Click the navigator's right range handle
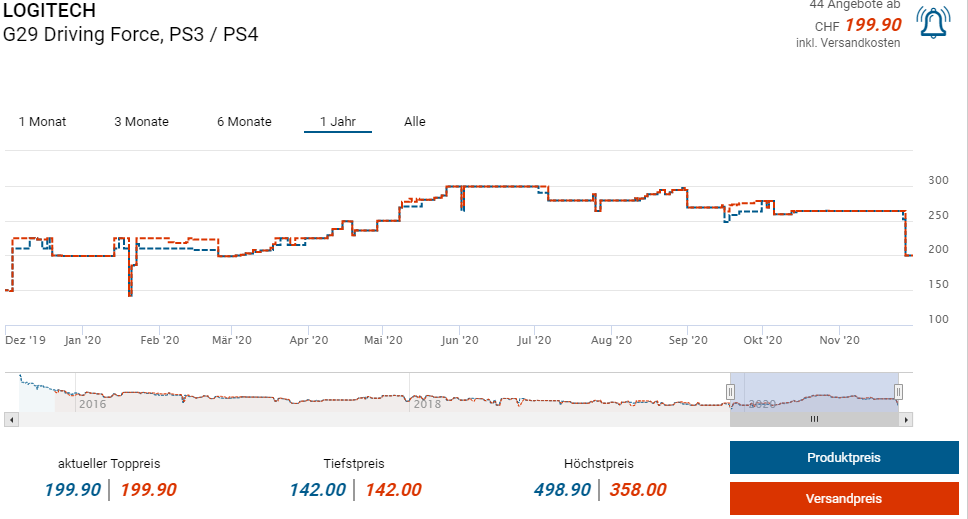Image resolution: width=968 pixels, height=519 pixels. (899, 392)
